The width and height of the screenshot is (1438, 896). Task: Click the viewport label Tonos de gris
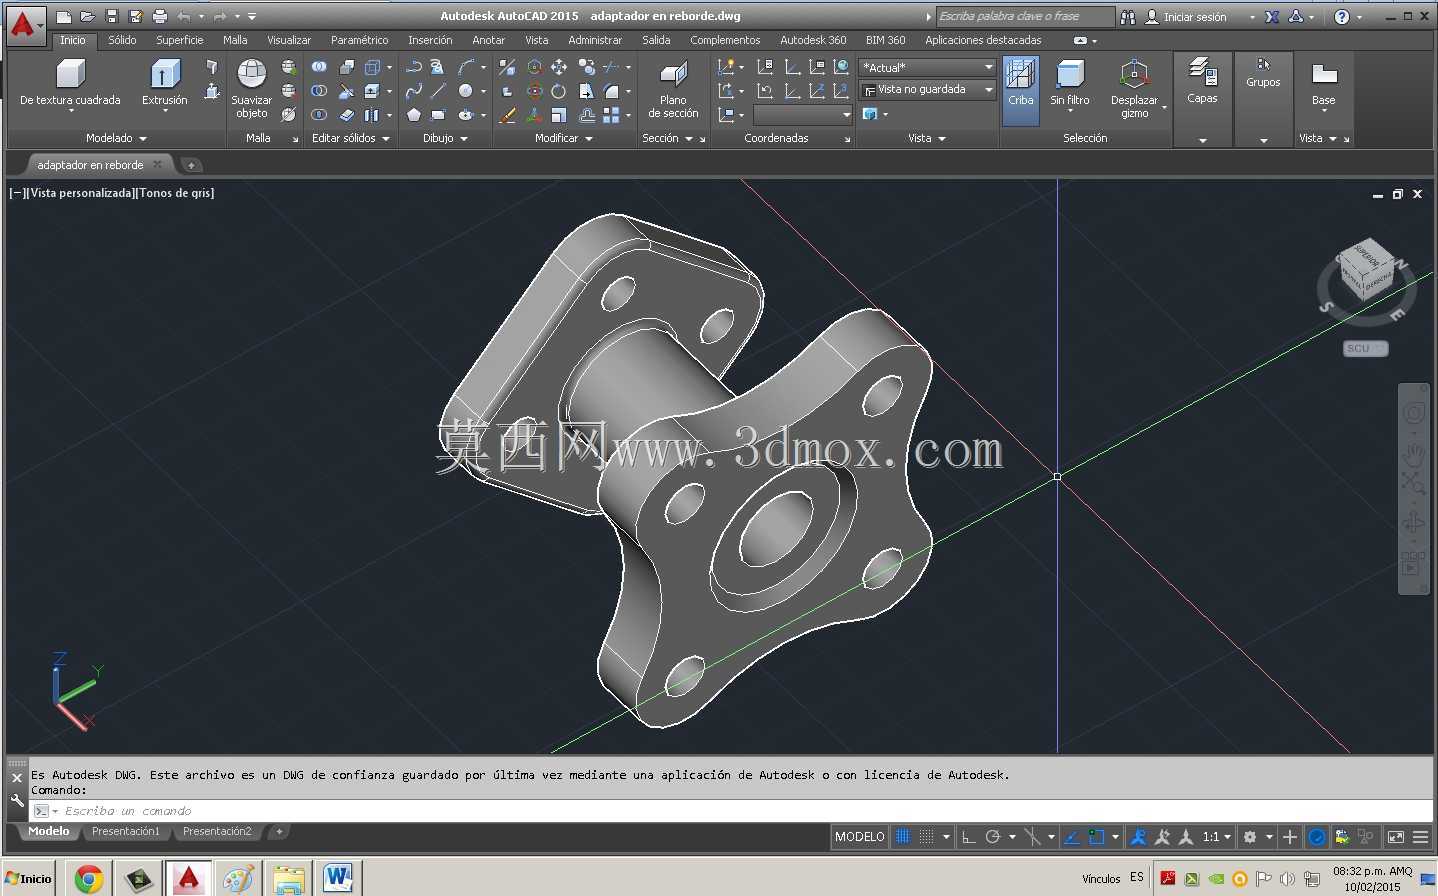pos(176,192)
